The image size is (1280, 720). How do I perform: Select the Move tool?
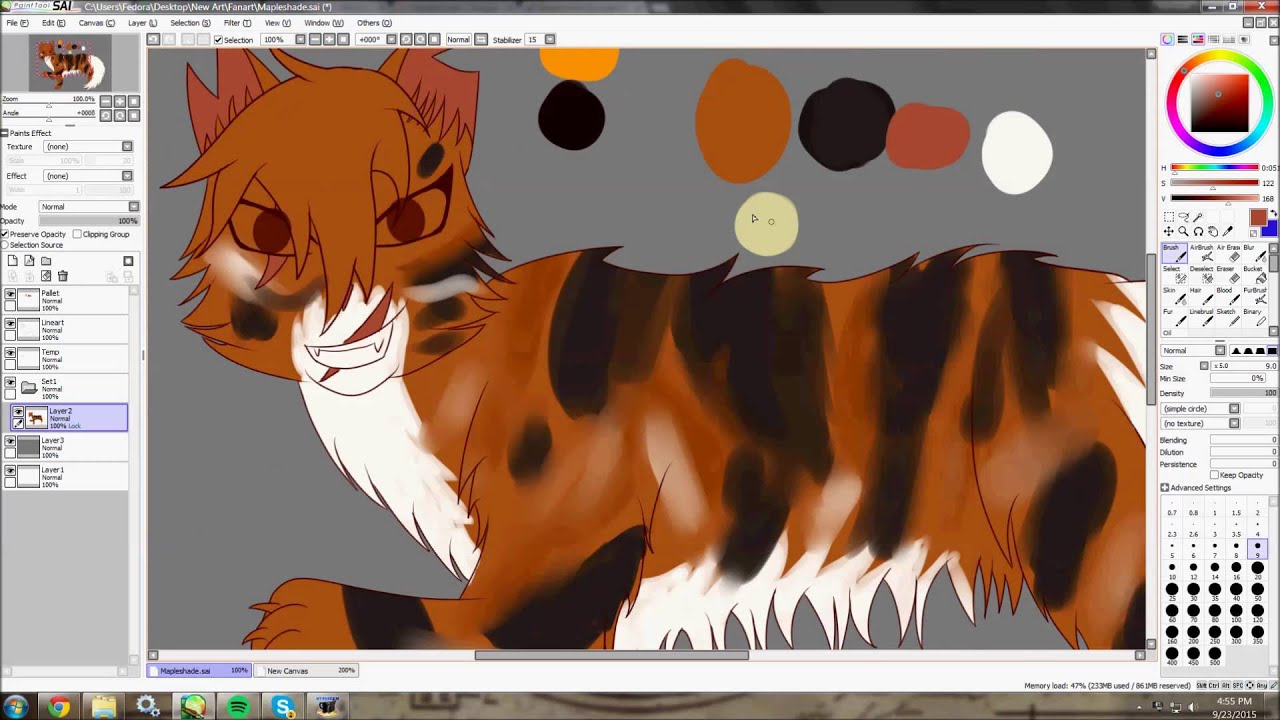coord(1169,231)
